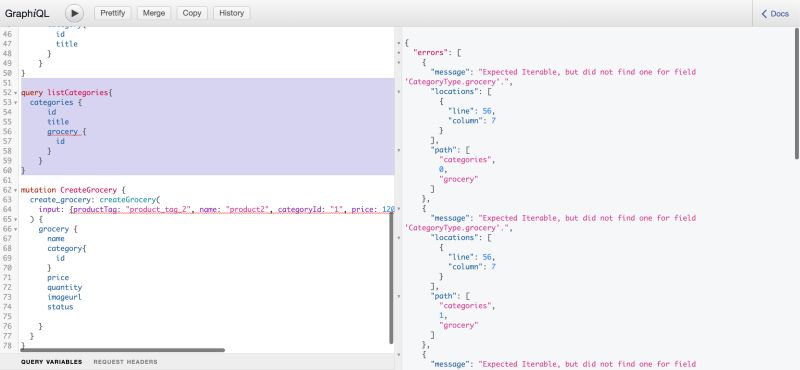Run the query with the Execute play button
This screenshot has width=800, height=370.
coord(74,13)
